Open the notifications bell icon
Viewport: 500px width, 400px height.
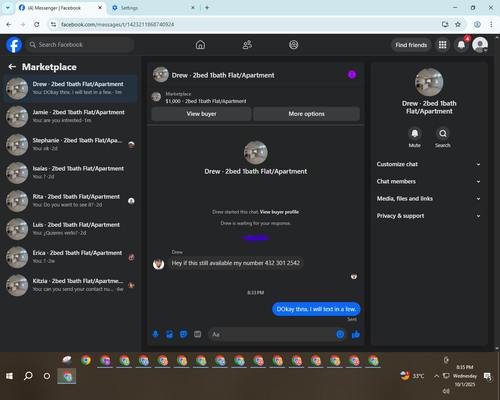pyautogui.click(x=461, y=45)
